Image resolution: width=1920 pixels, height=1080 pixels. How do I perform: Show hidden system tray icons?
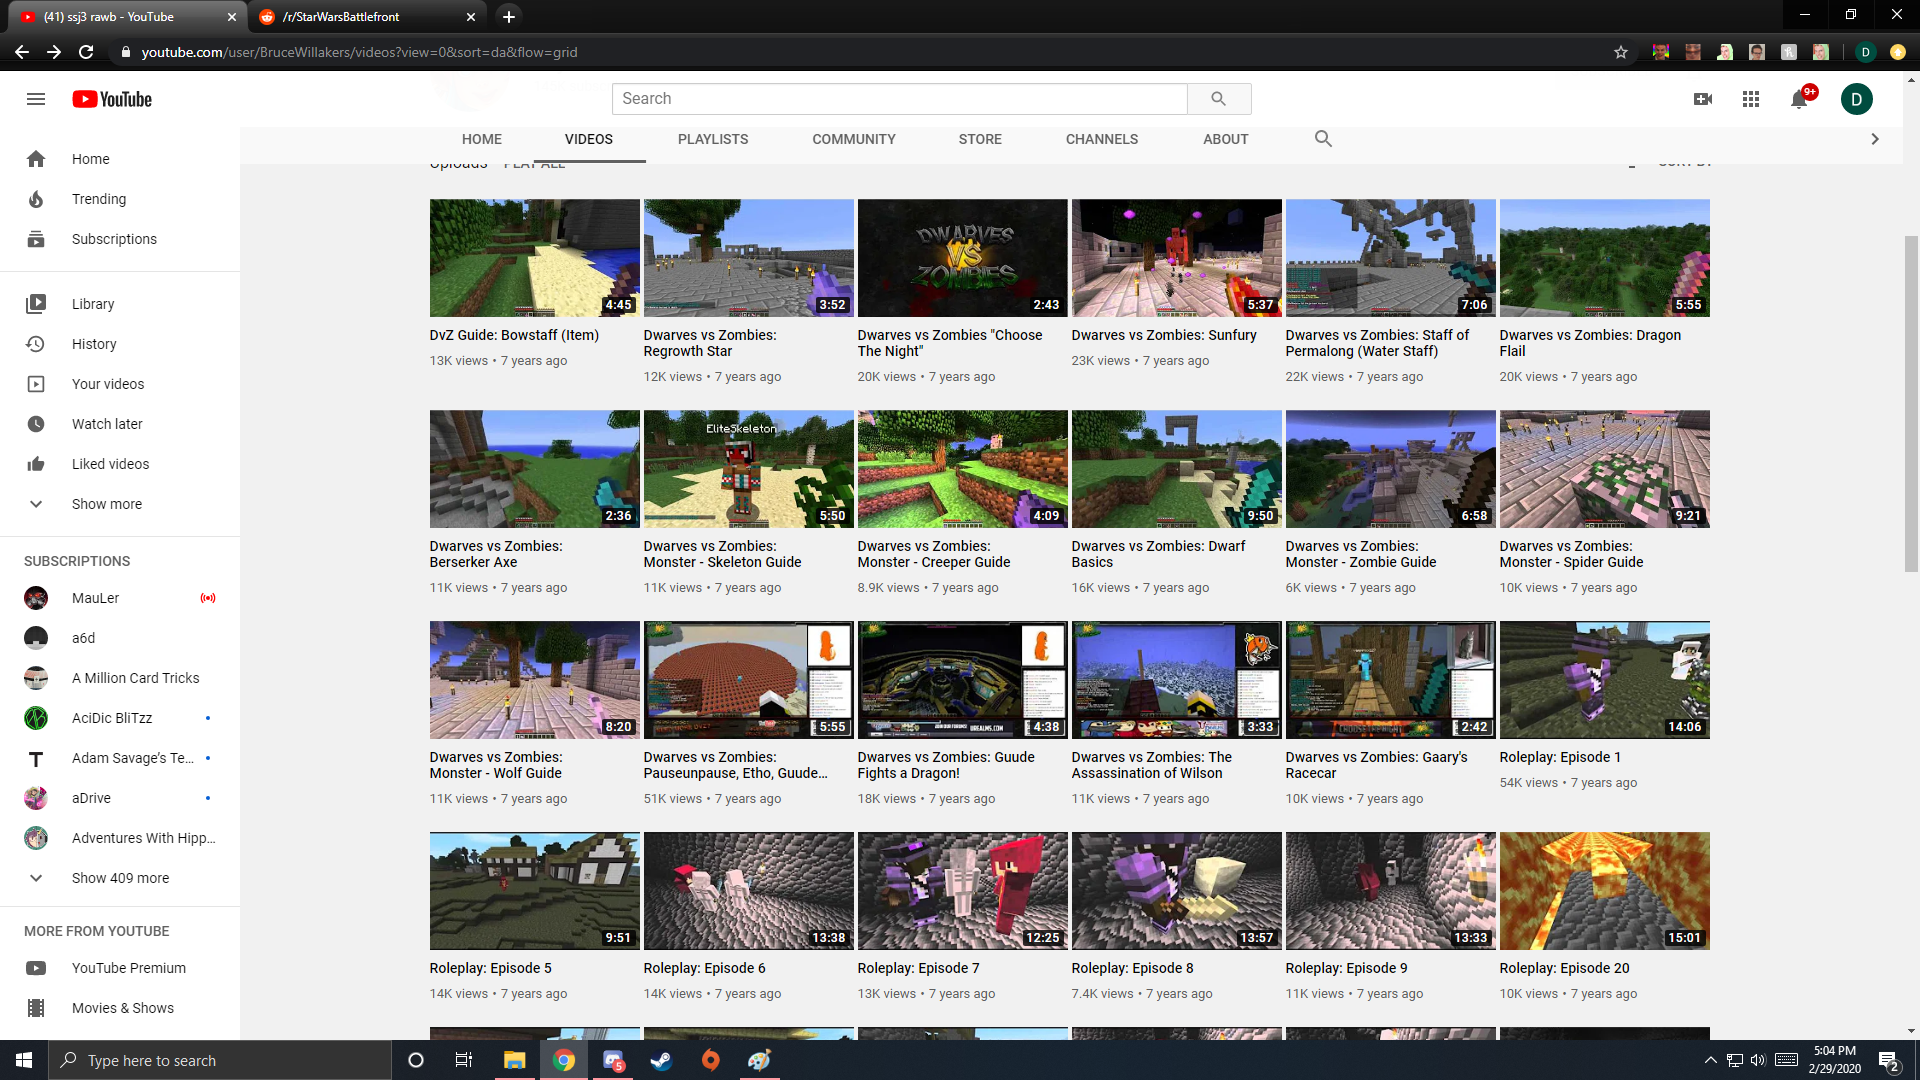point(1710,1060)
